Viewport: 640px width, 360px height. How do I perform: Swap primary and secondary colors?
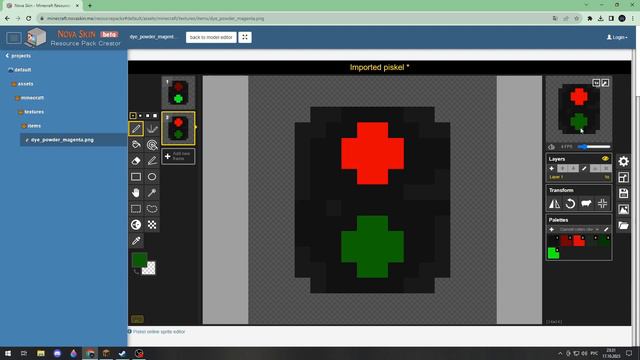click(136, 271)
